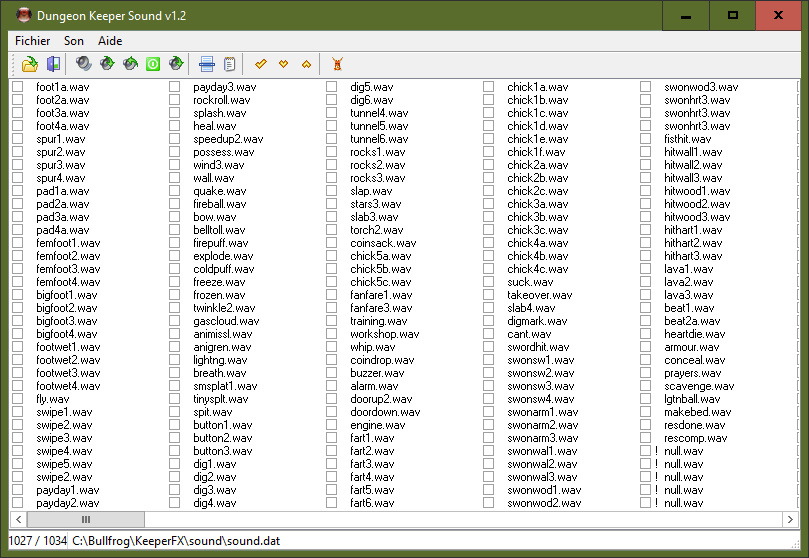Enable the swonwod3.wav checkbox

tap(645, 87)
